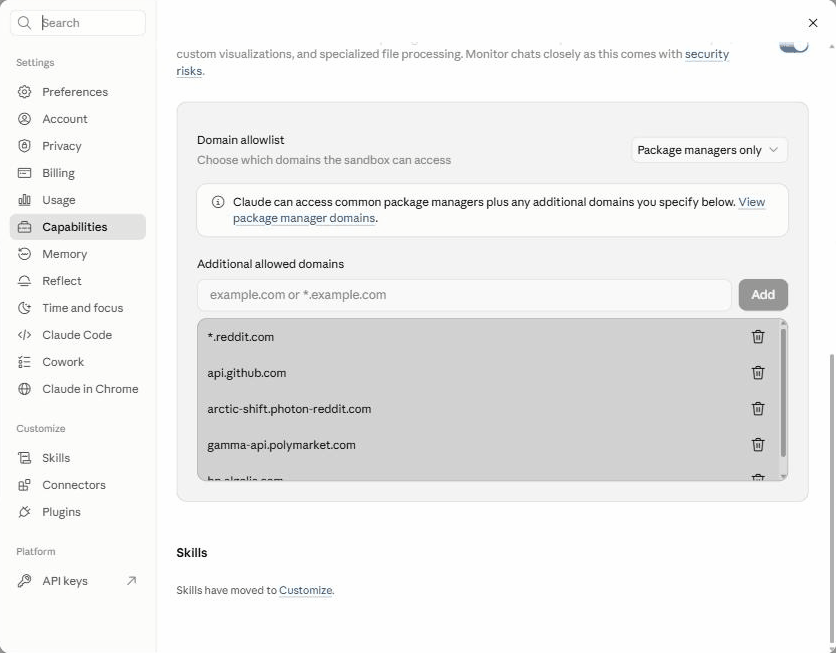
Task: Go to Claude Code settings
Action: [x=78, y=335]
